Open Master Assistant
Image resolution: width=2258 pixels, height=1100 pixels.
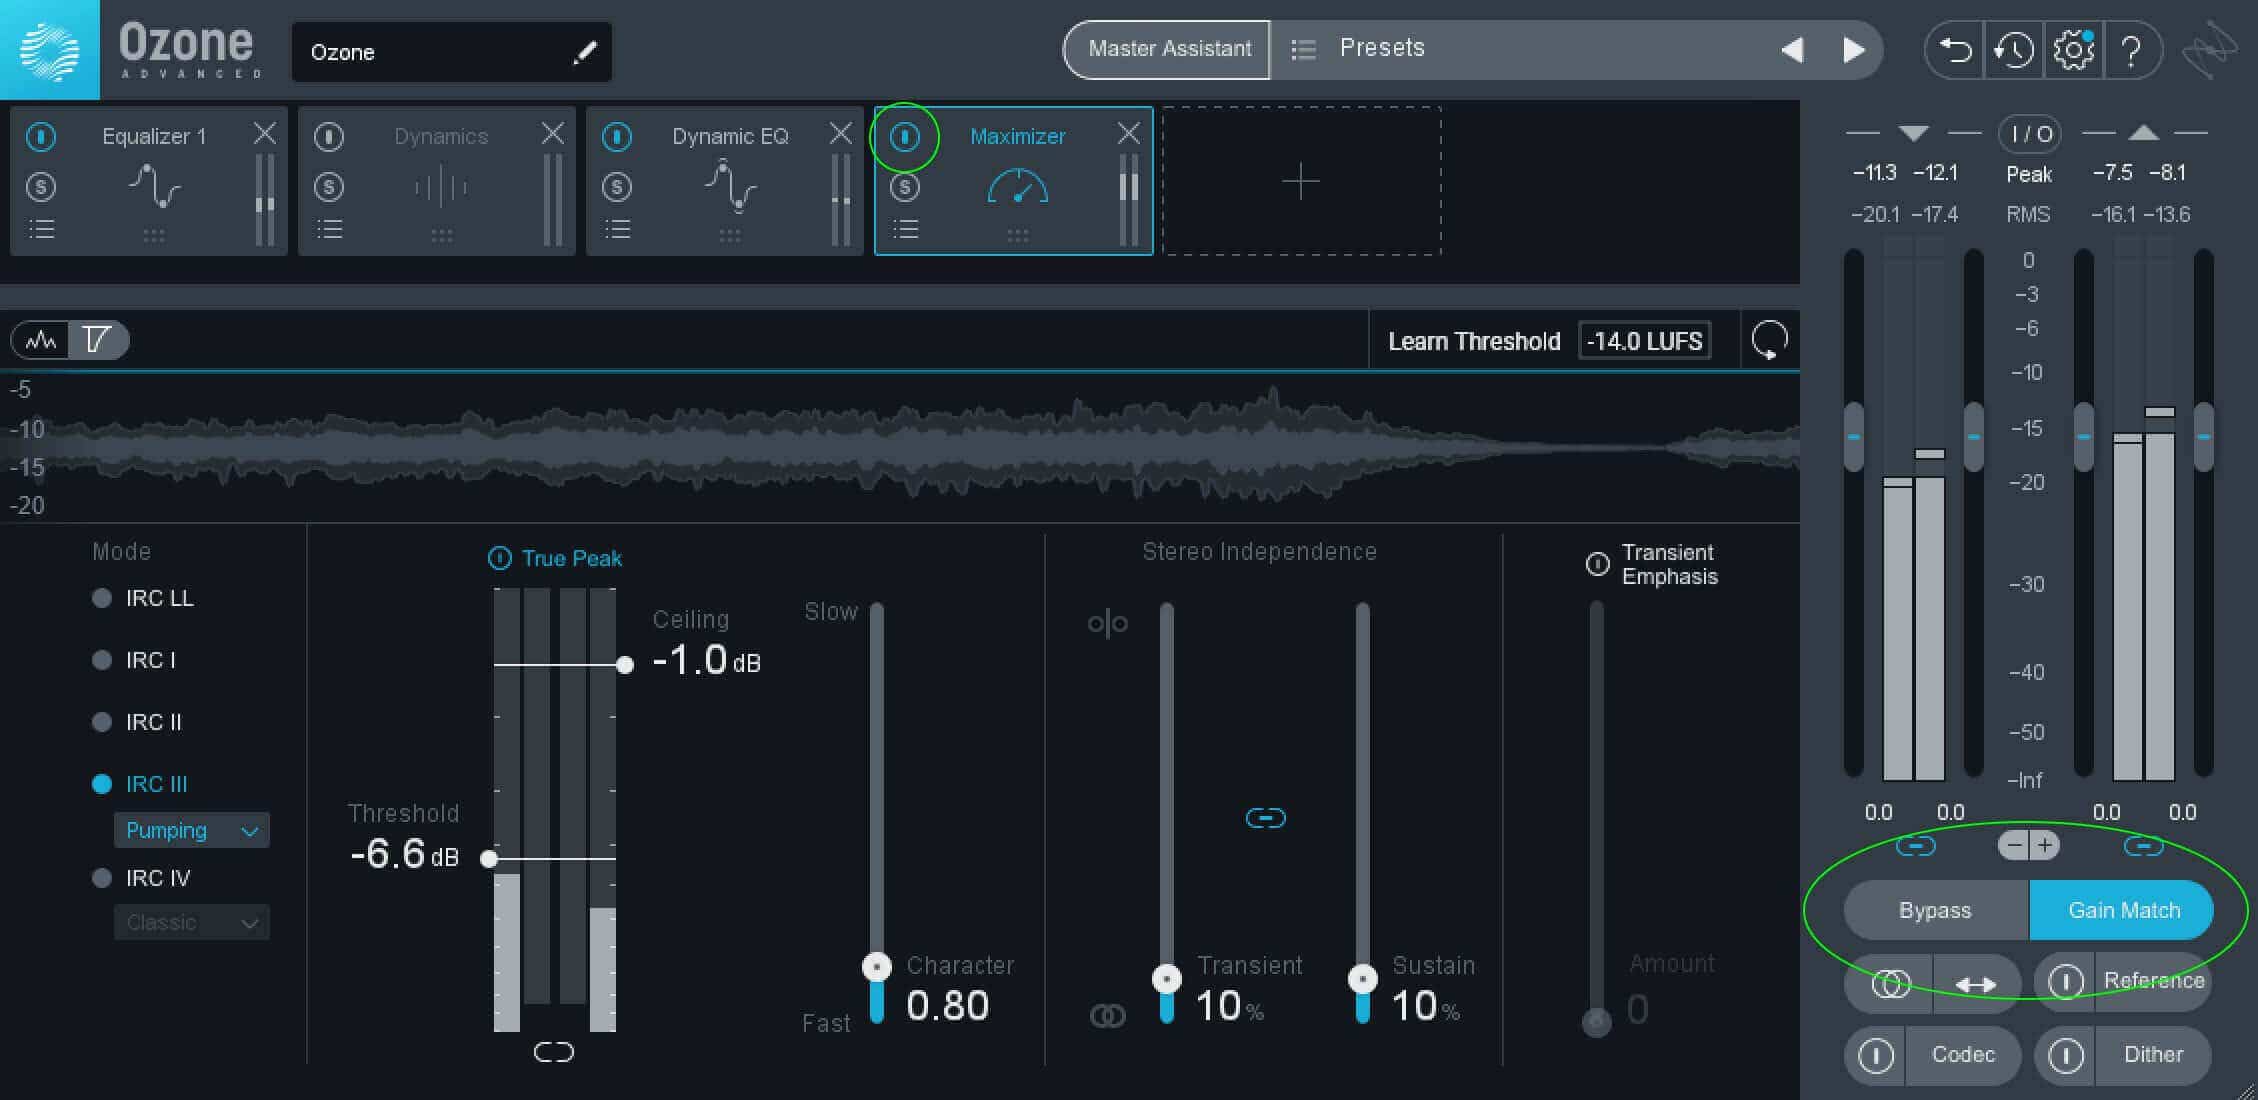click(x=1168, y=49)
